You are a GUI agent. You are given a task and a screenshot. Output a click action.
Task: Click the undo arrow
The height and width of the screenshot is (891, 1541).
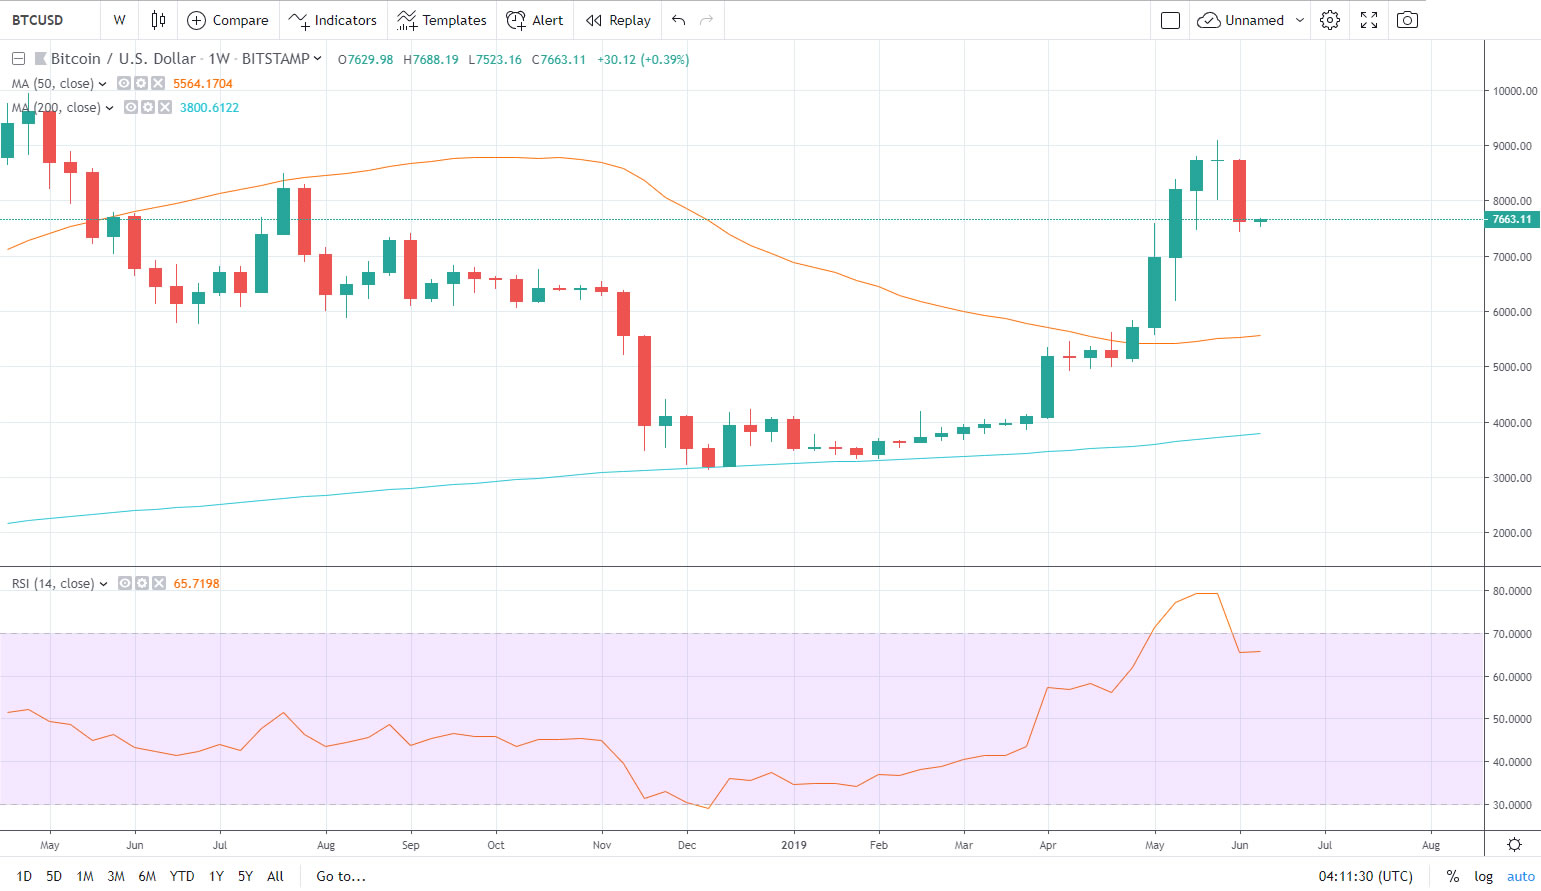[676, 19]
